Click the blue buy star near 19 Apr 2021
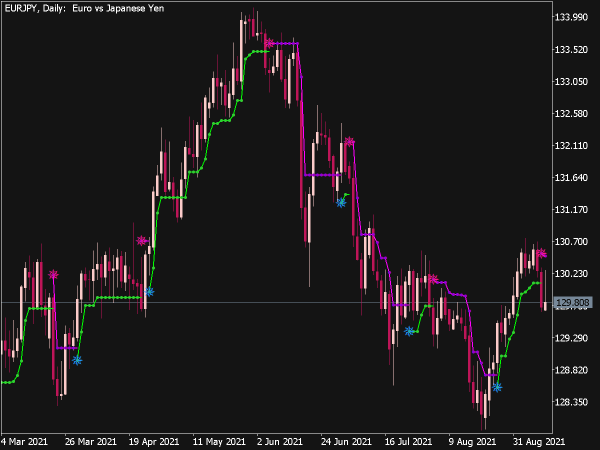Image resolution: width=600 pixels, height=450 pixels. point(149,292)
